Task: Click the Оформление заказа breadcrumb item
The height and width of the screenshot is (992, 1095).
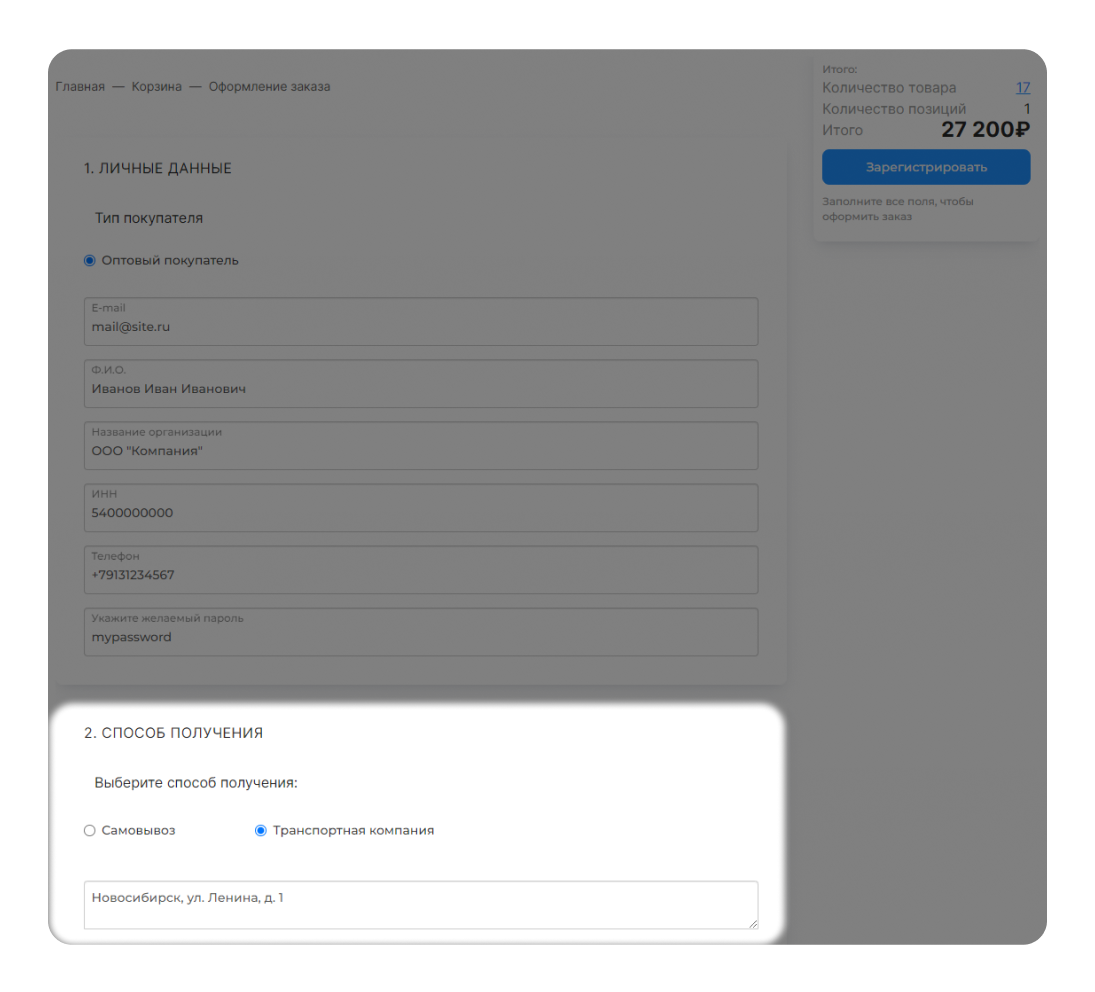Action: [269, 87]
